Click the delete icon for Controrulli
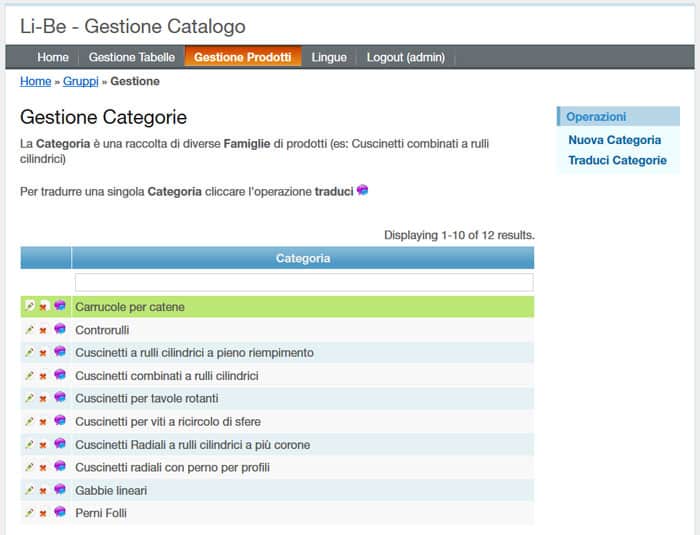The width and height of the screenshot is (700, 535). click(x=43, y=330)
